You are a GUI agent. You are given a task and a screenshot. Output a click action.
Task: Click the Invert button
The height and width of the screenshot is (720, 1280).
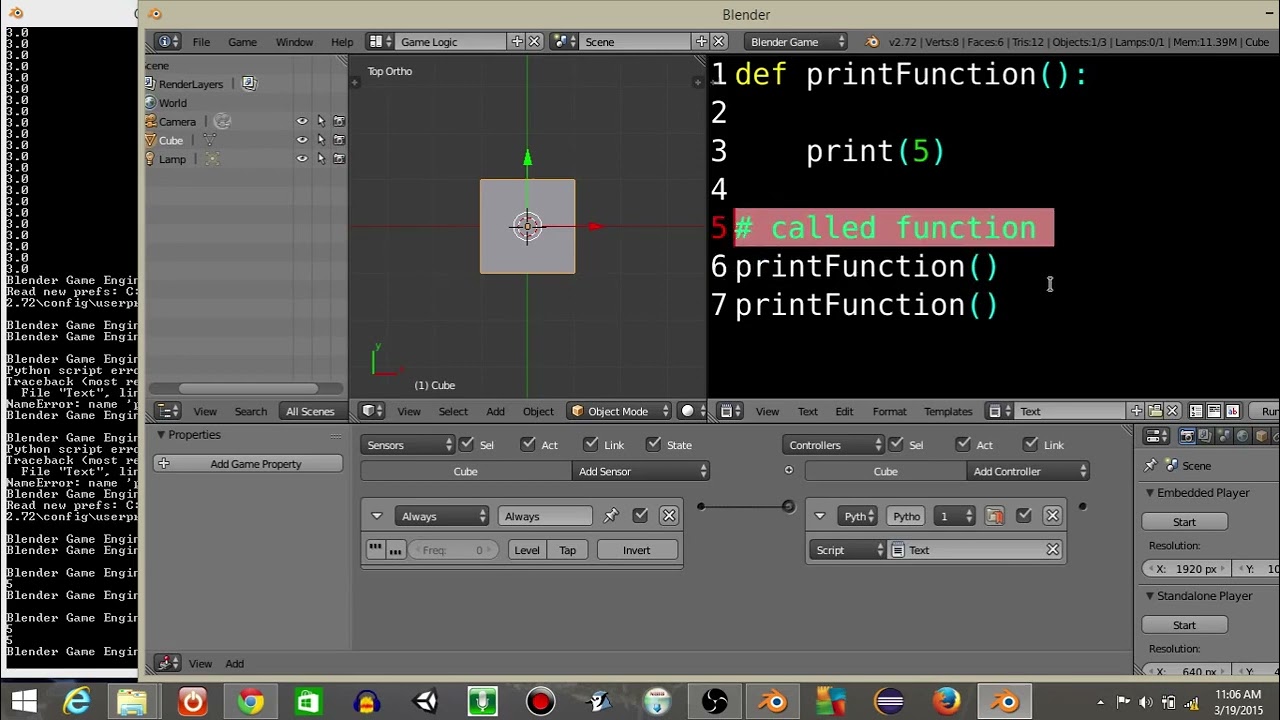tap(636, 550)
